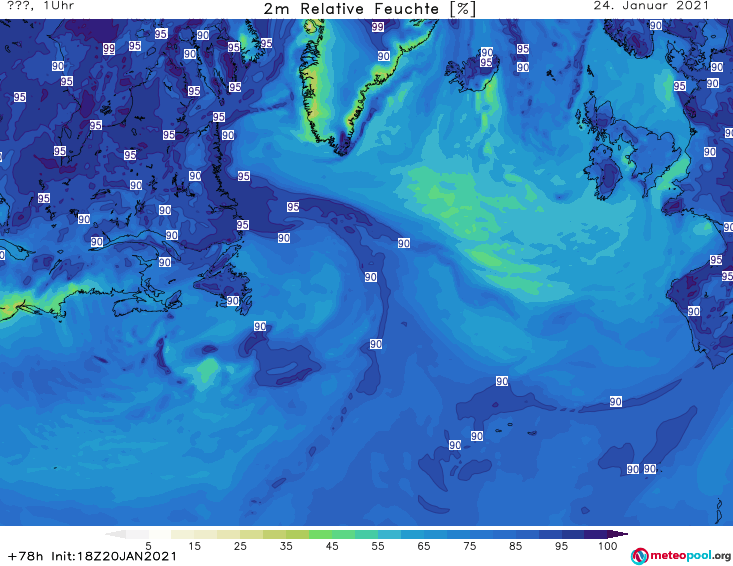
Task: Click the colorbar label '35'
Action: click(x=286, y=546)
